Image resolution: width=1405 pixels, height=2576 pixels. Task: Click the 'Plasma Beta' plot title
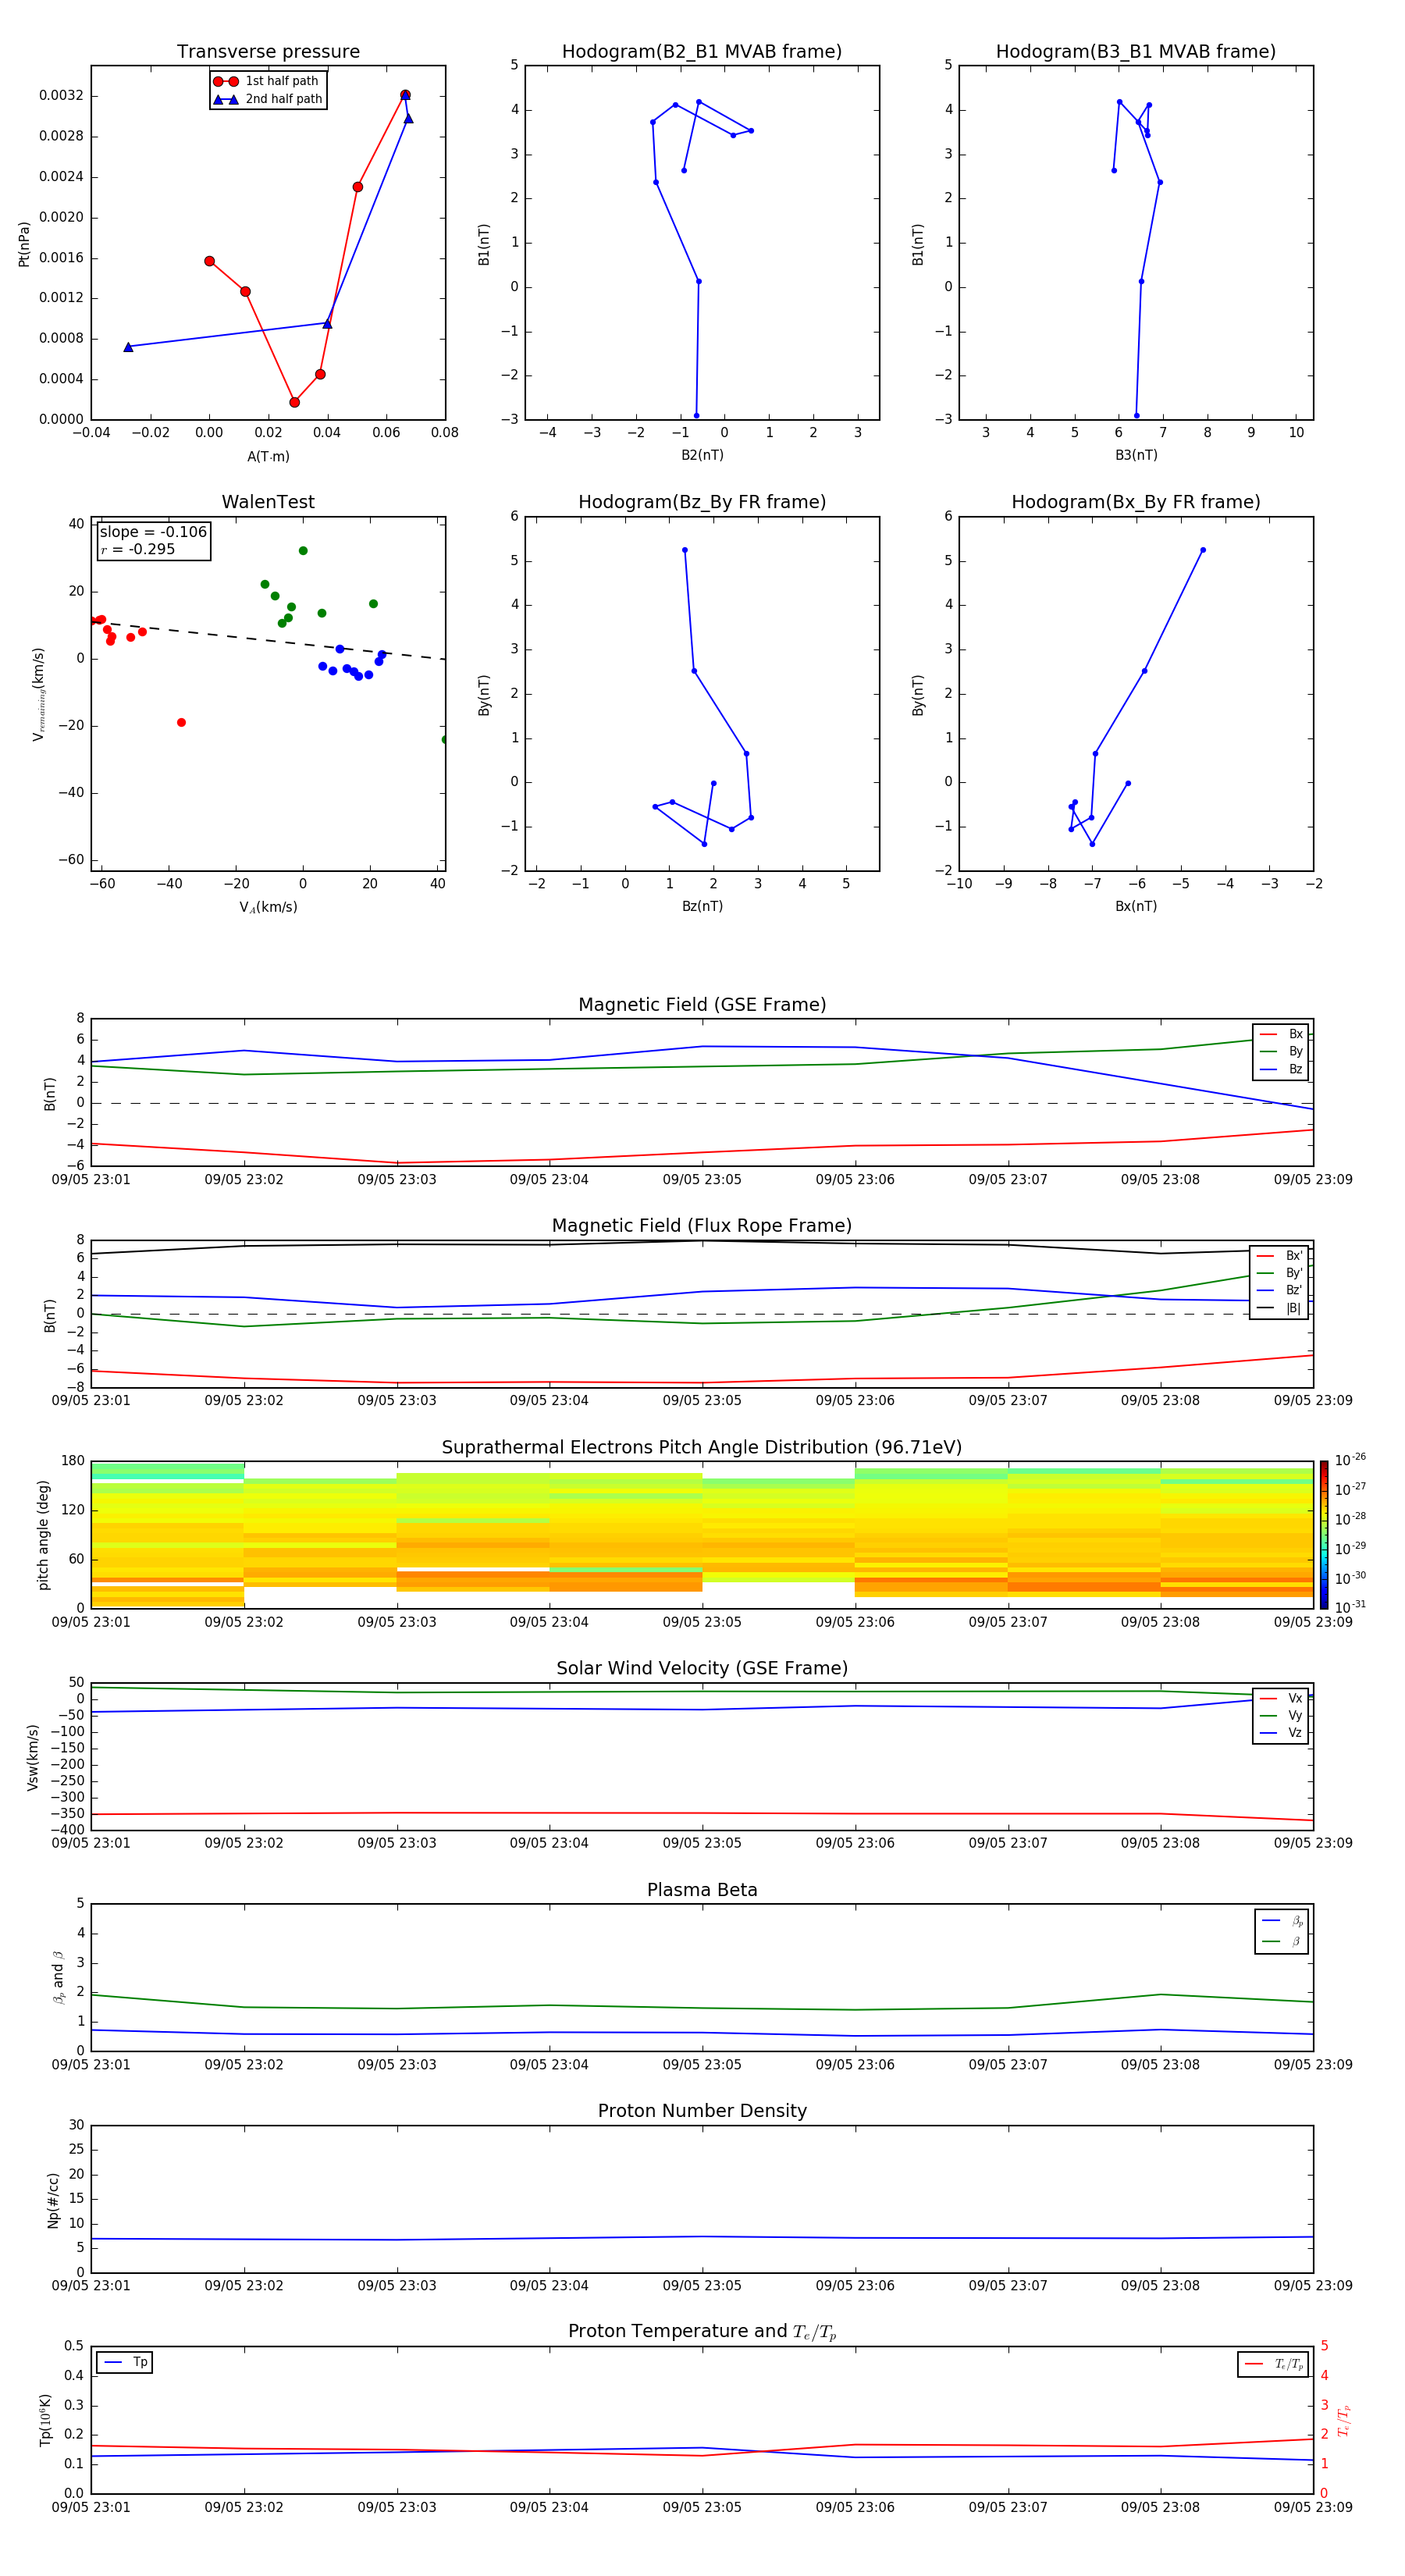point(702,1890)
